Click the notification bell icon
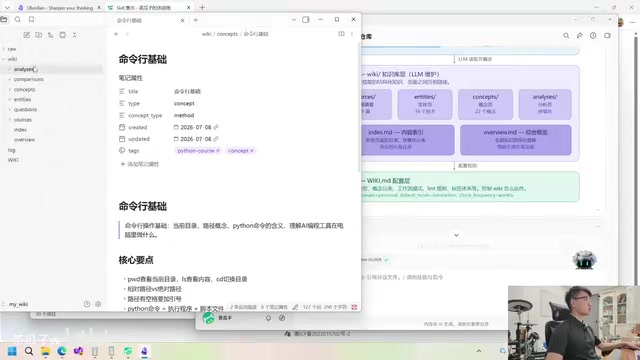Screen dimensions: 640x360 pyautogui.click(x=268, y=318)
